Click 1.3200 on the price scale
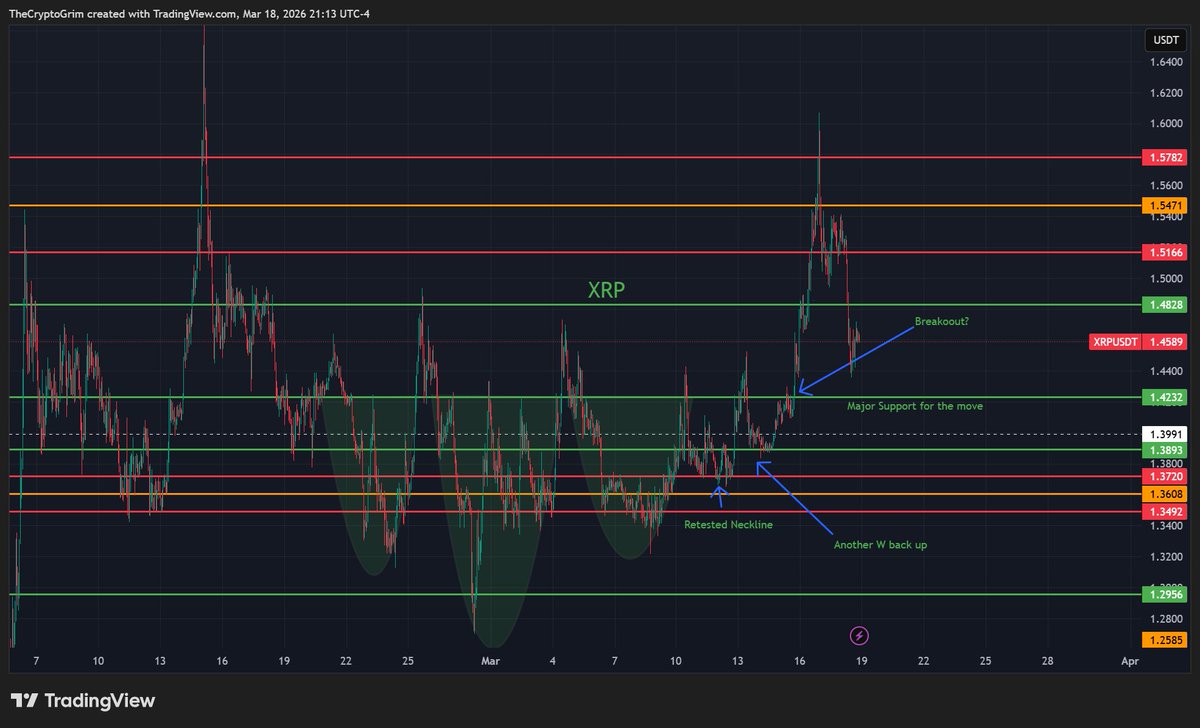Viewport: 1200px width, 728px height. pos(1164,556)
